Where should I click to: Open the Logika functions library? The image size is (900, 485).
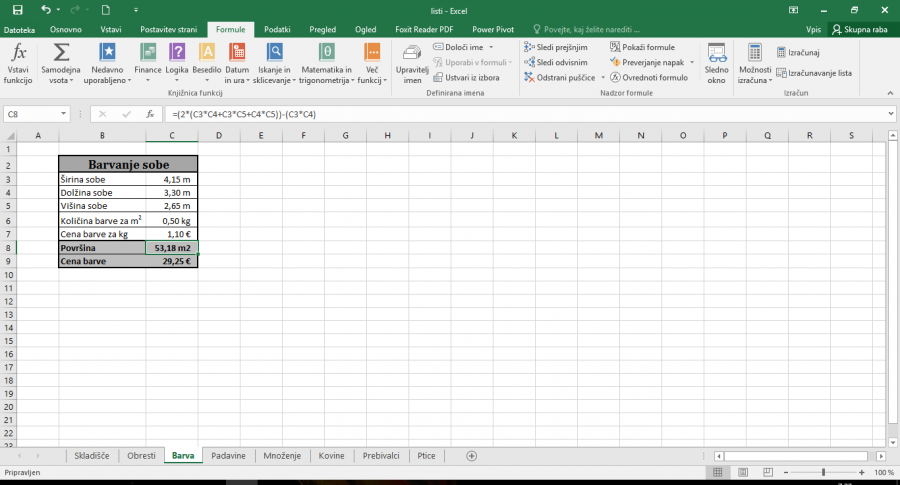tap(177, 62)
